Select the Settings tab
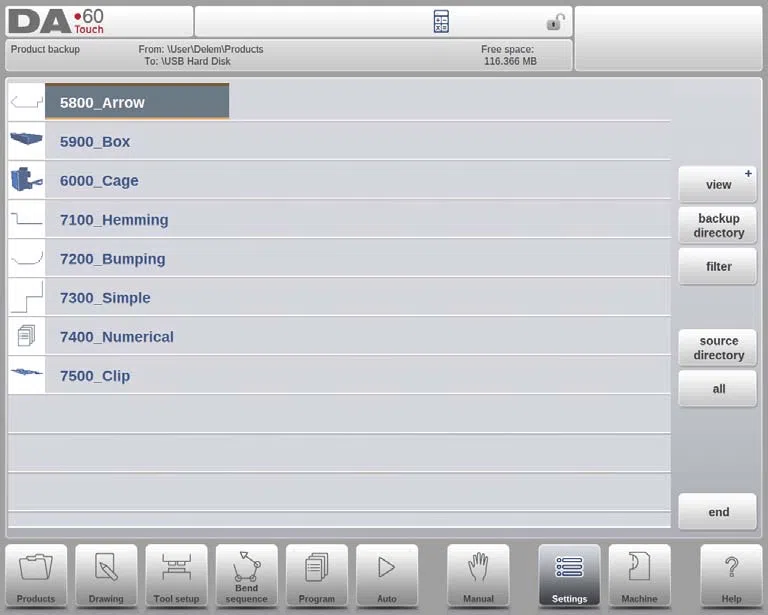Screen dimensions: 768x615 tap(569, 576)
